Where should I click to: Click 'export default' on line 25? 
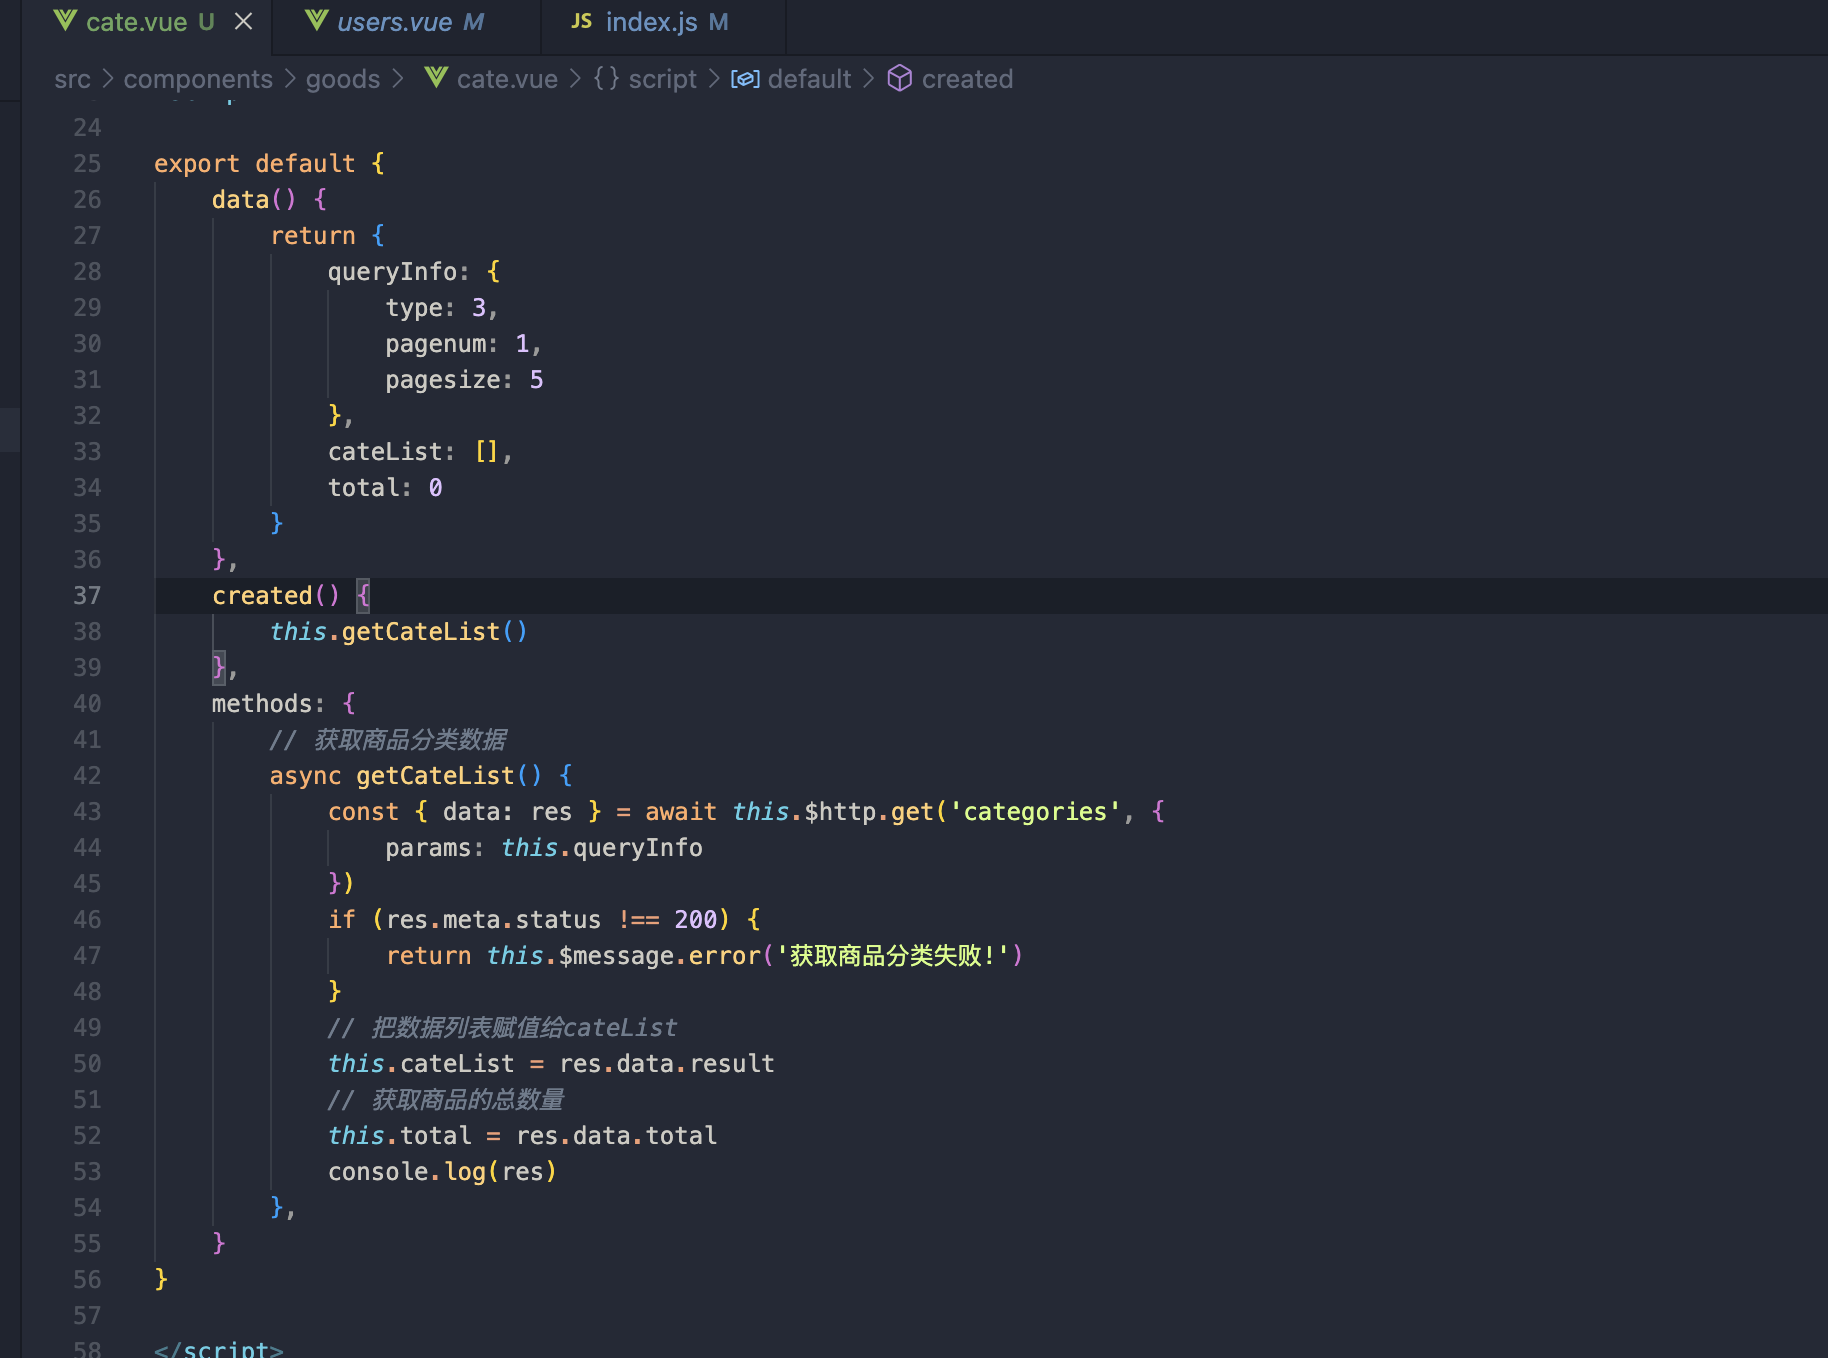[x=254, y=164]
